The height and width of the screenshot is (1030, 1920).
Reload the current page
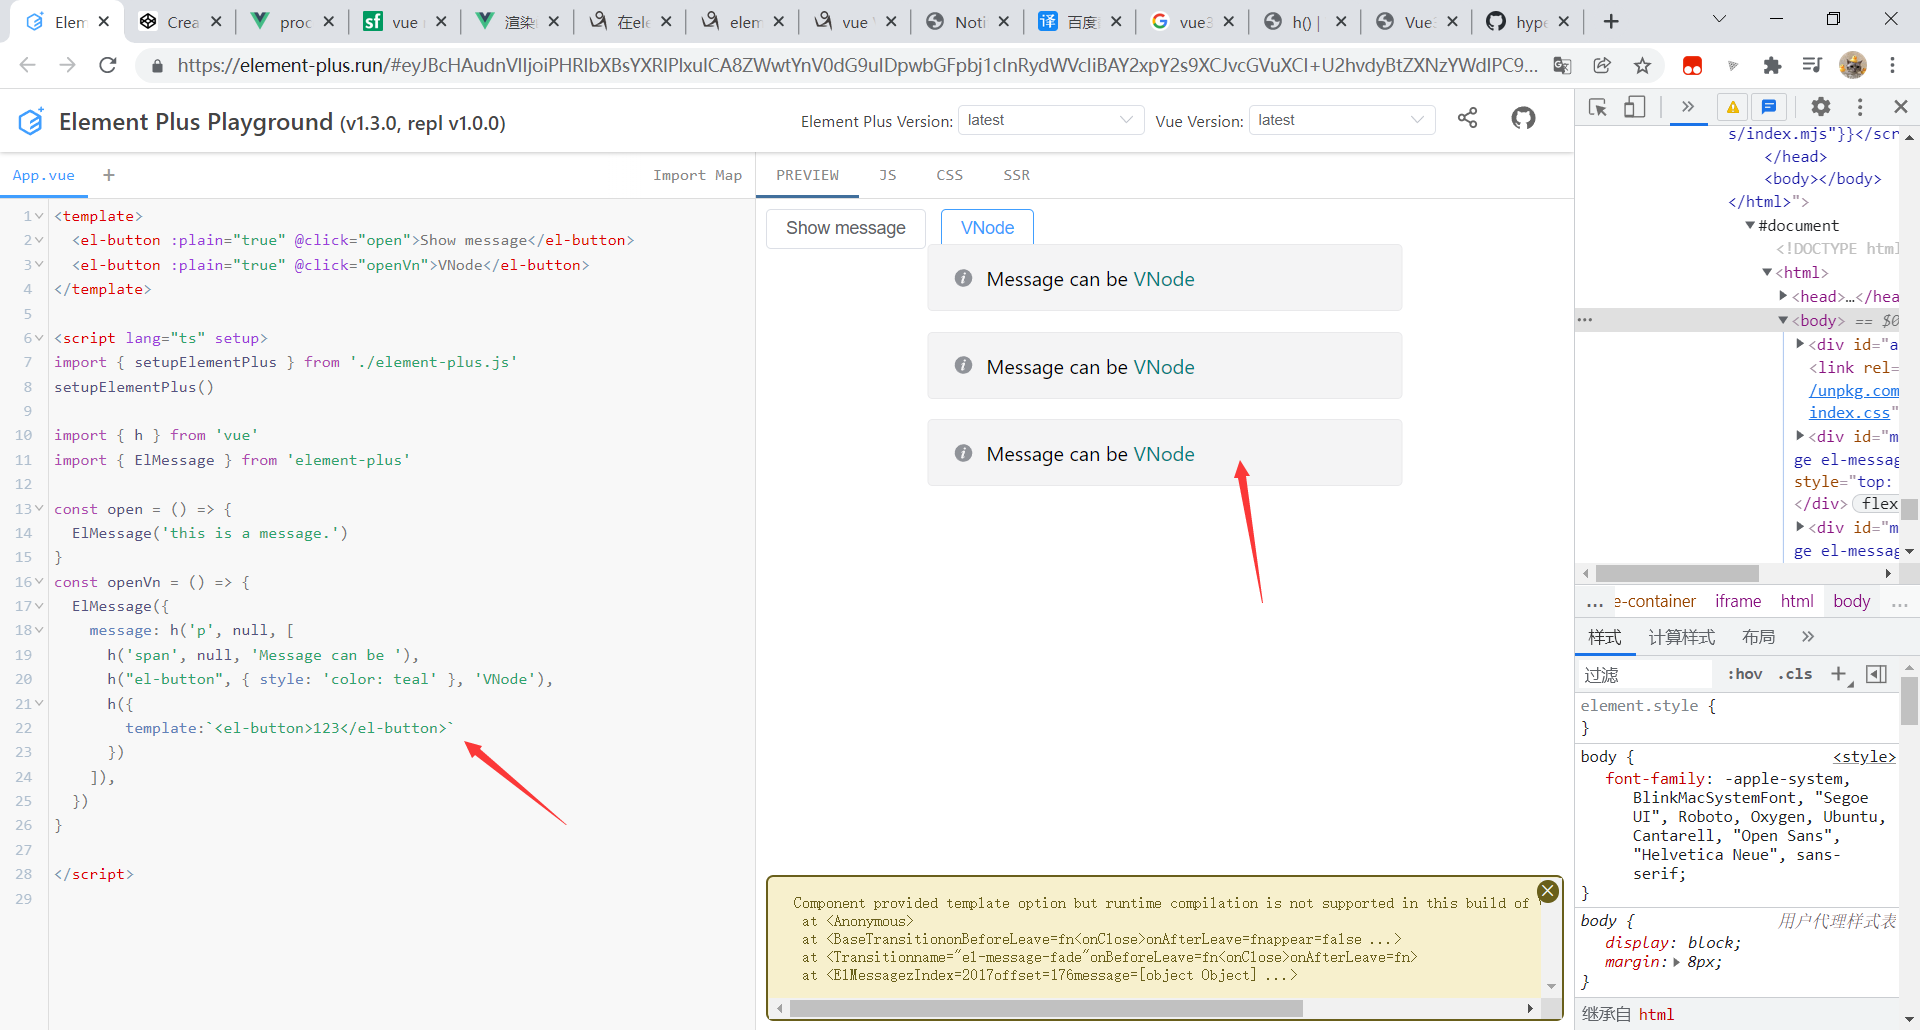[x=108, y=65]
